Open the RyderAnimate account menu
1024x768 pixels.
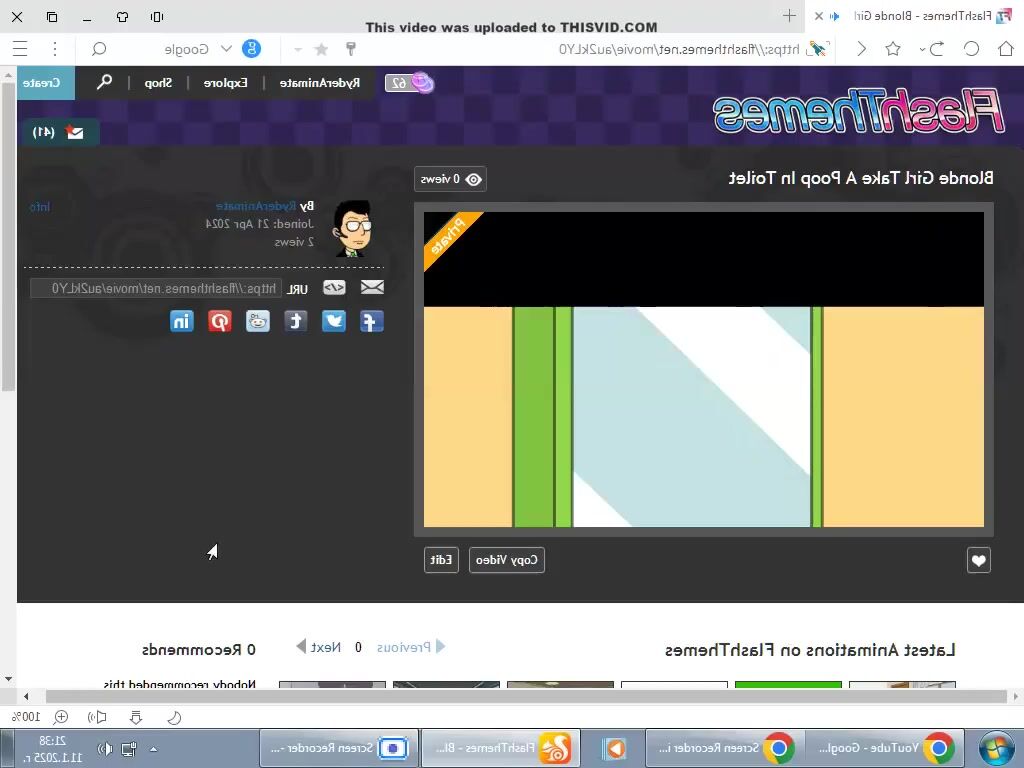(x=320, y=83)
